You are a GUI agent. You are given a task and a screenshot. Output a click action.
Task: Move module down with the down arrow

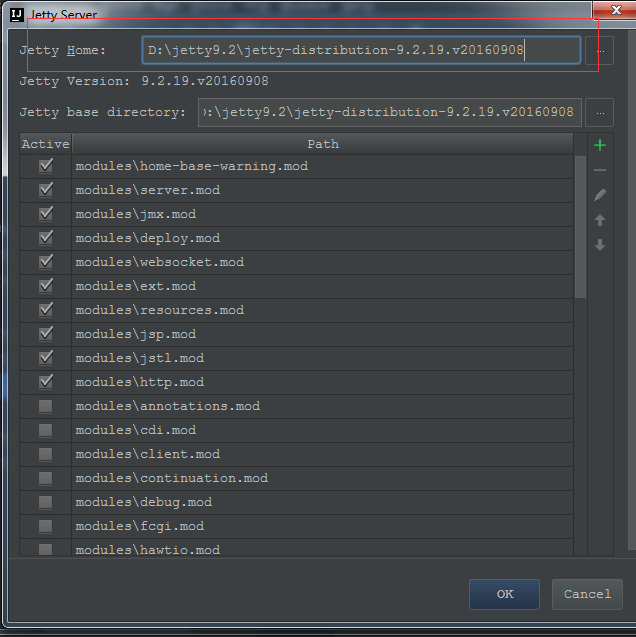[600, 245]
